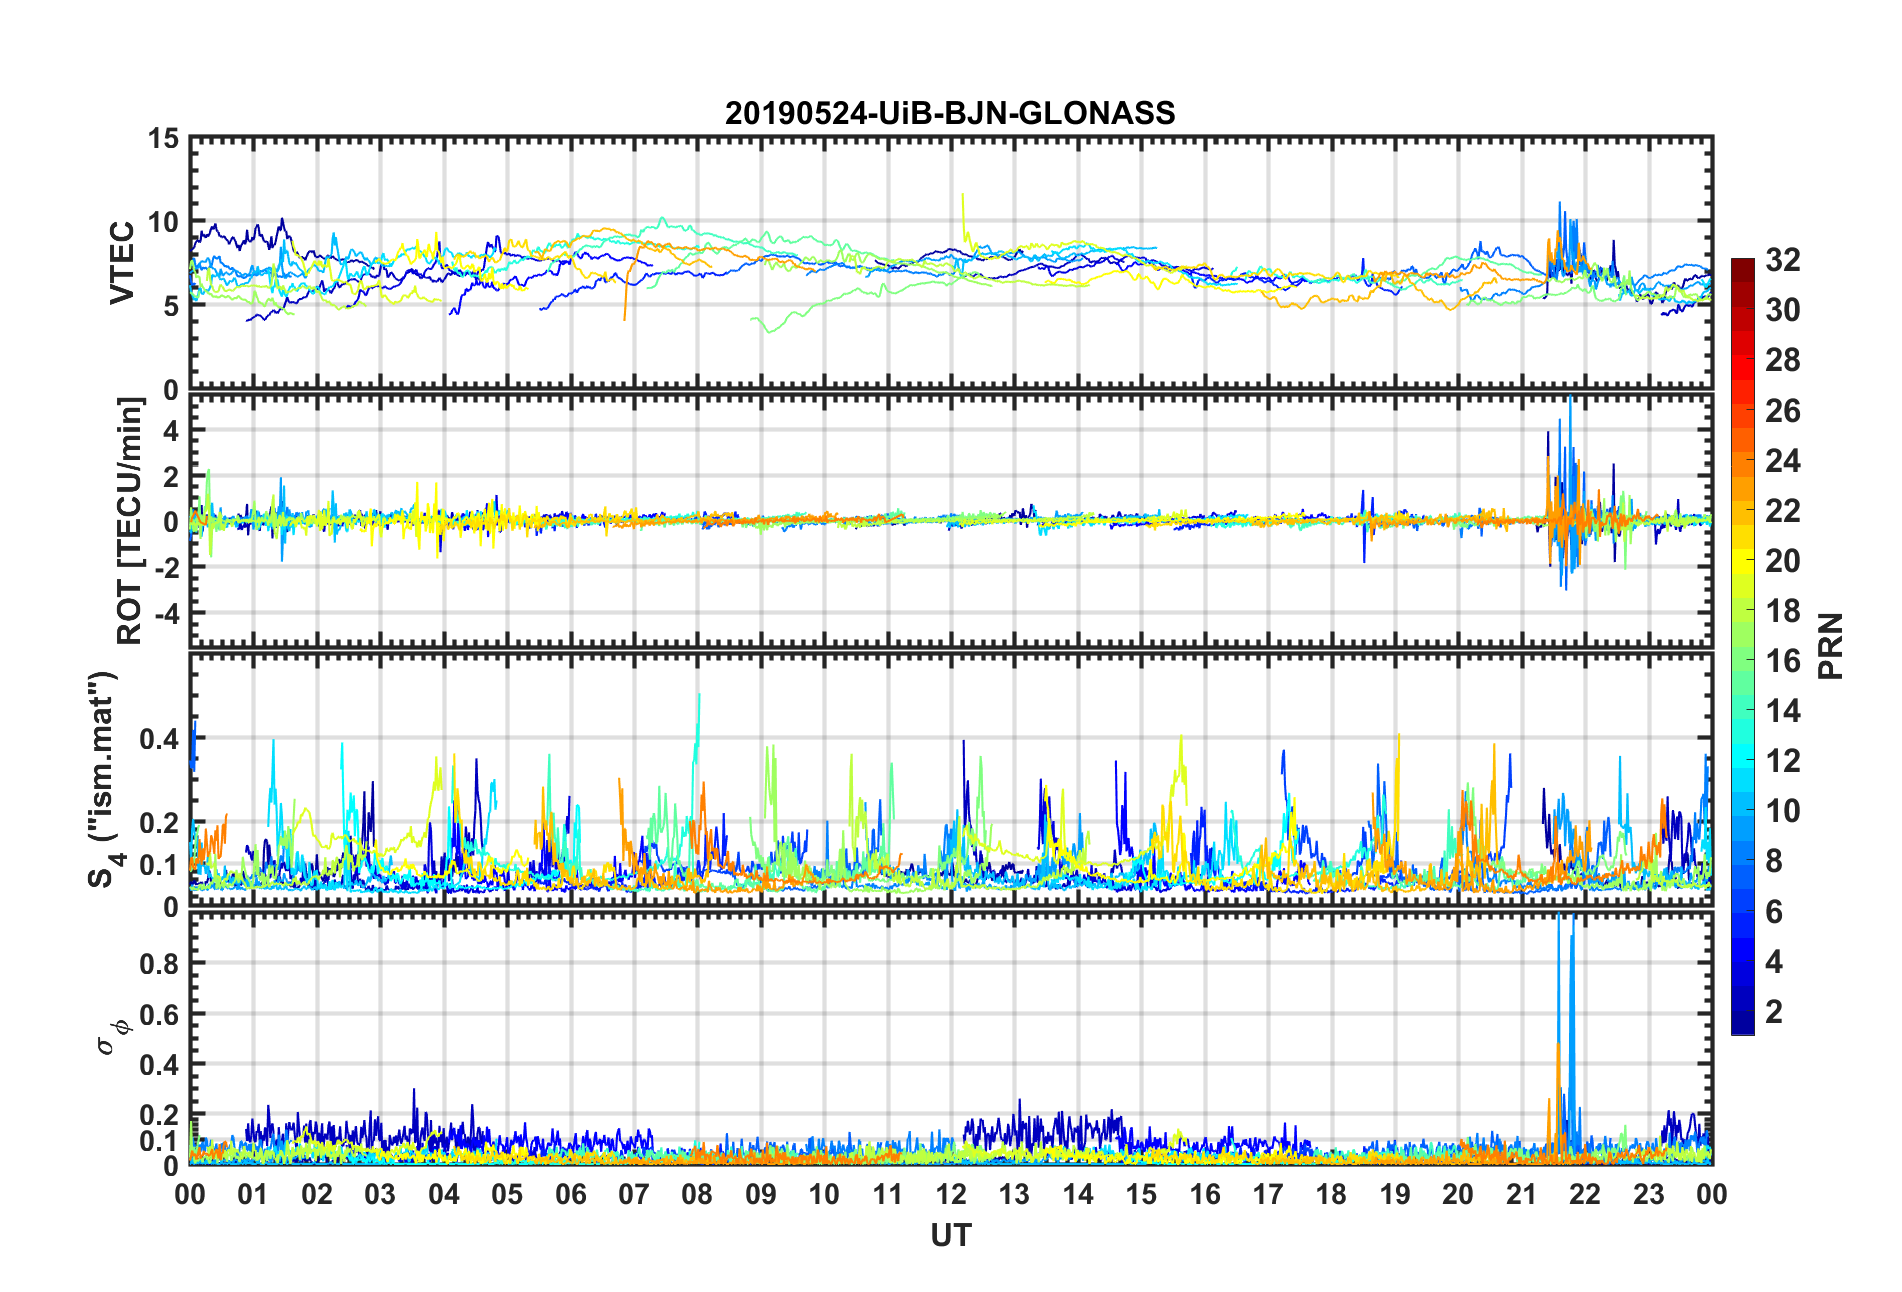Click the UT hour tick "17"

1268,1194
